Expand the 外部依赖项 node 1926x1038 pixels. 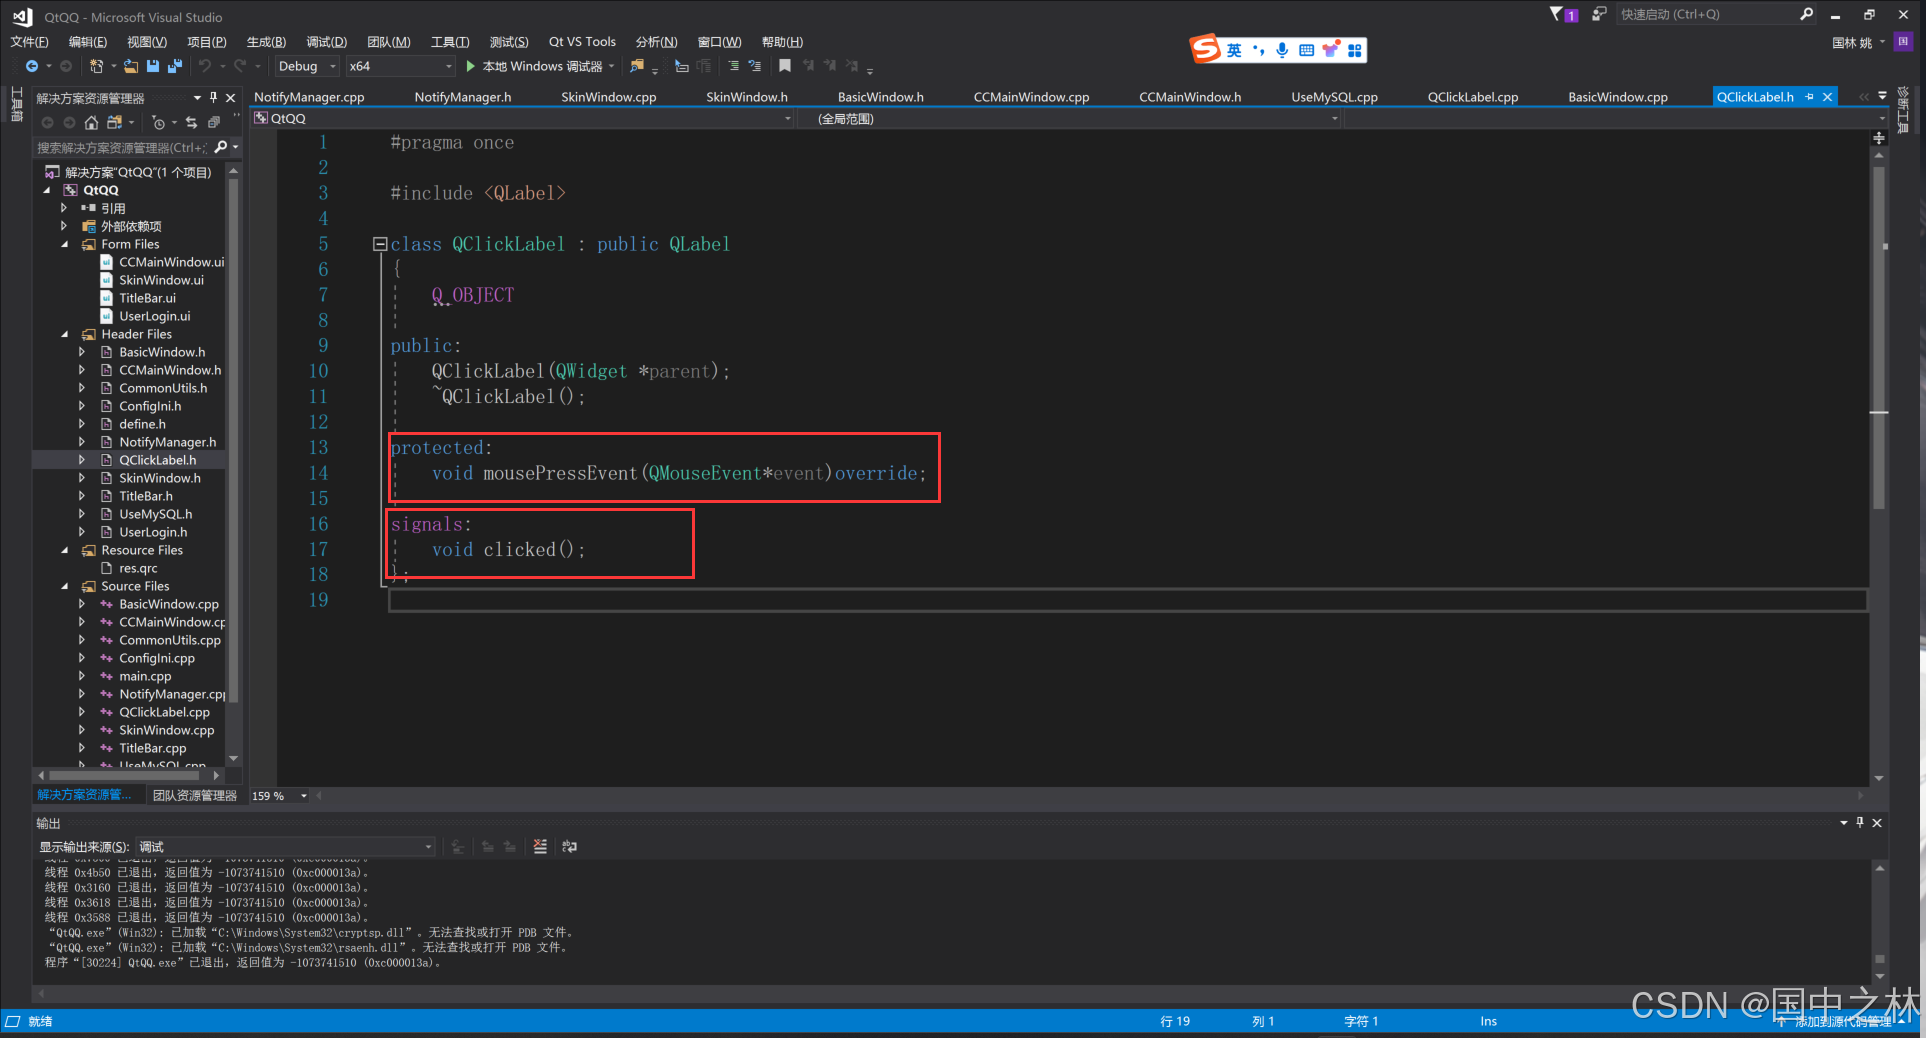pos(64,226)
